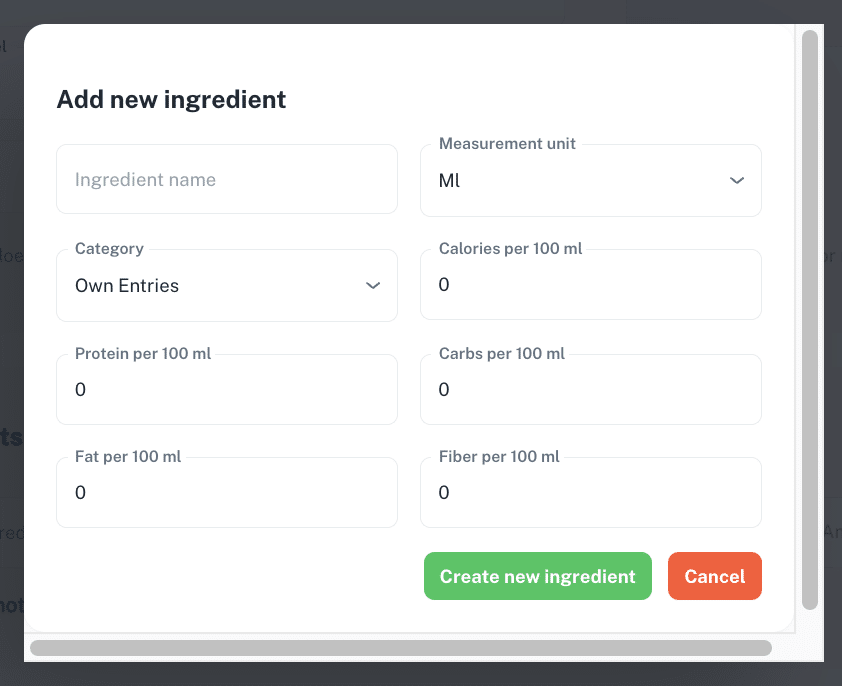Open the Measurement unit dropdown showing Ml
The image size is (842, 686).
591,180
